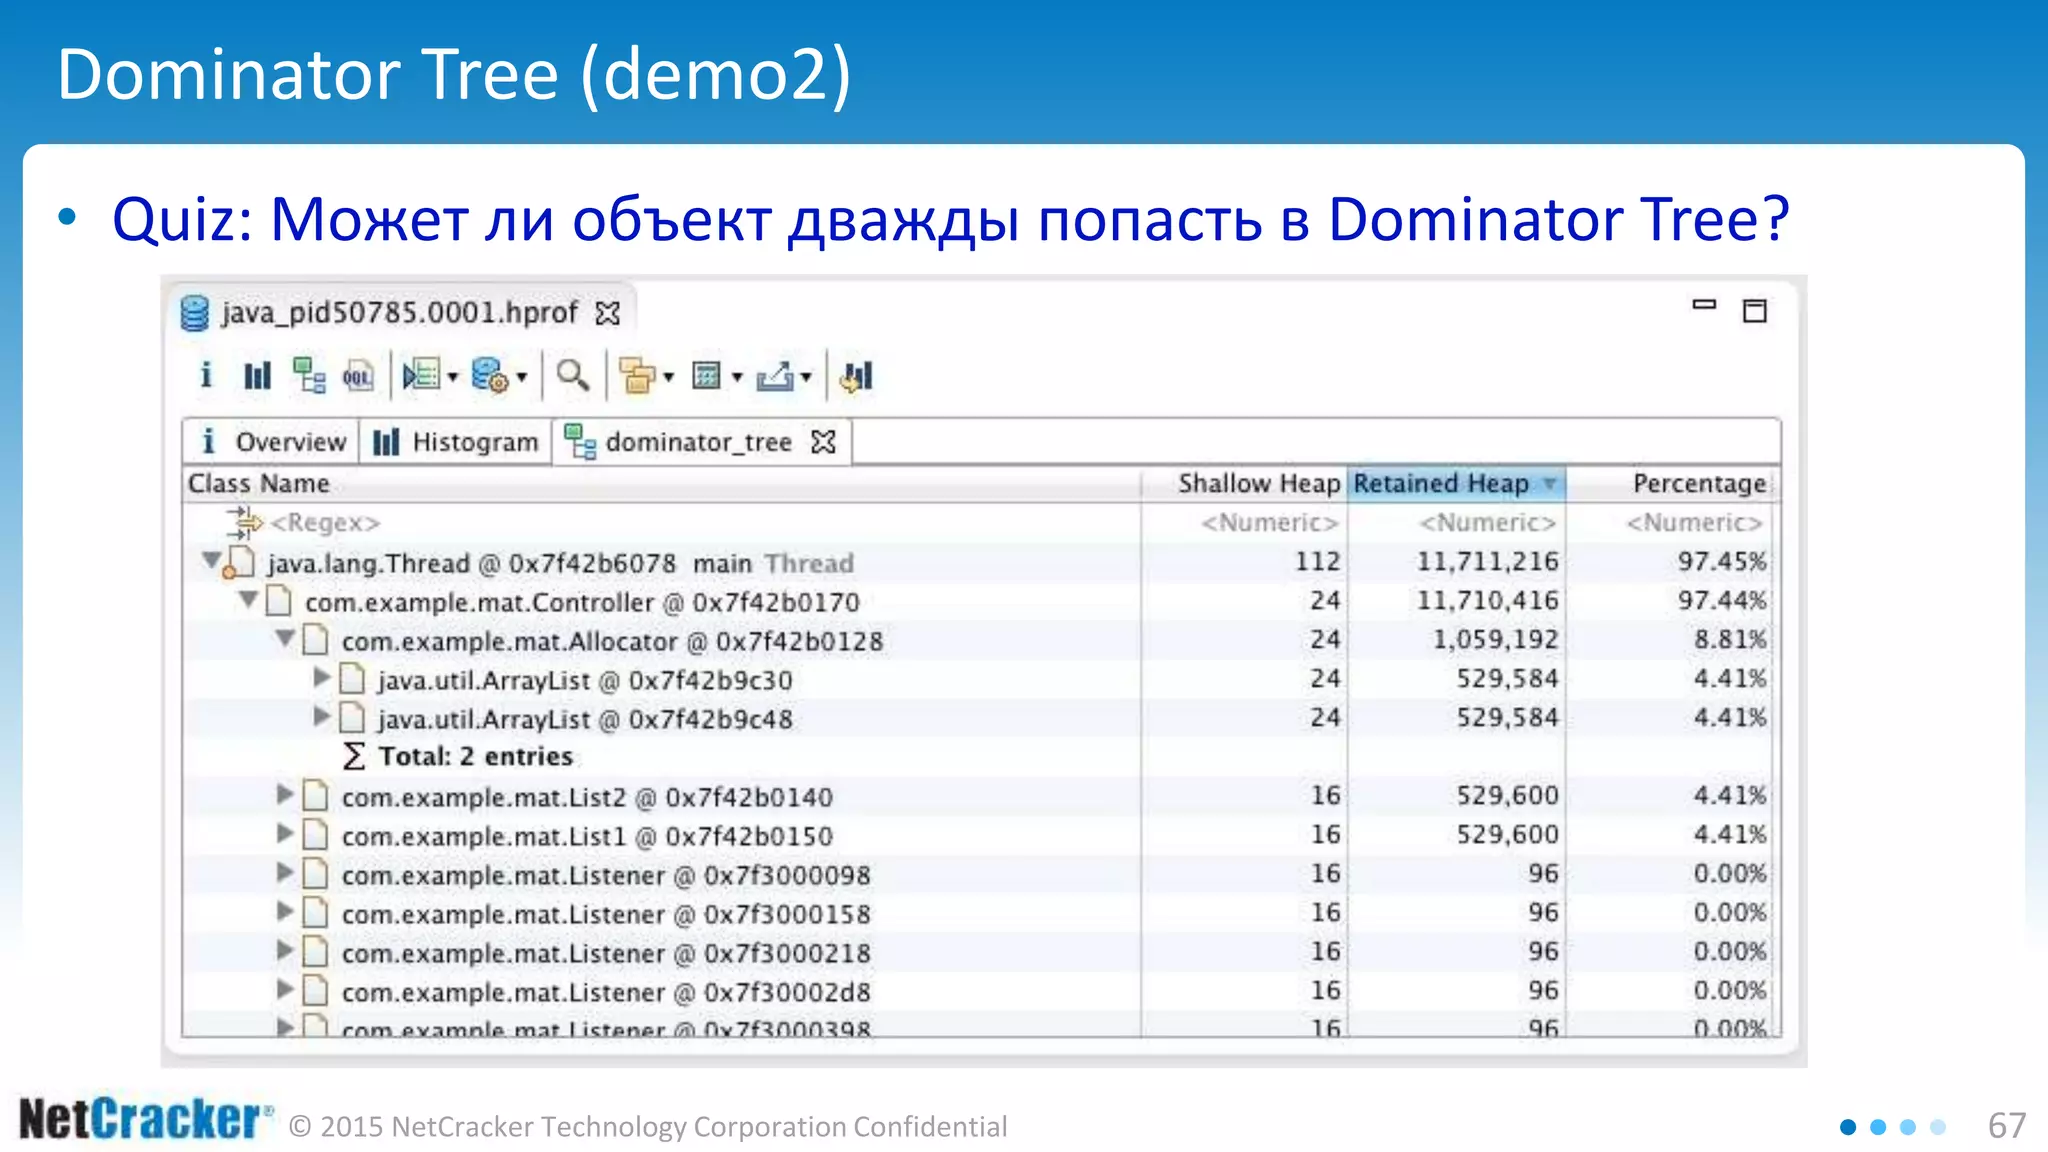Screen dimensions: 2048x1152
Task: Click the shallow heap value 112
Action: [x=1317, y=562]
